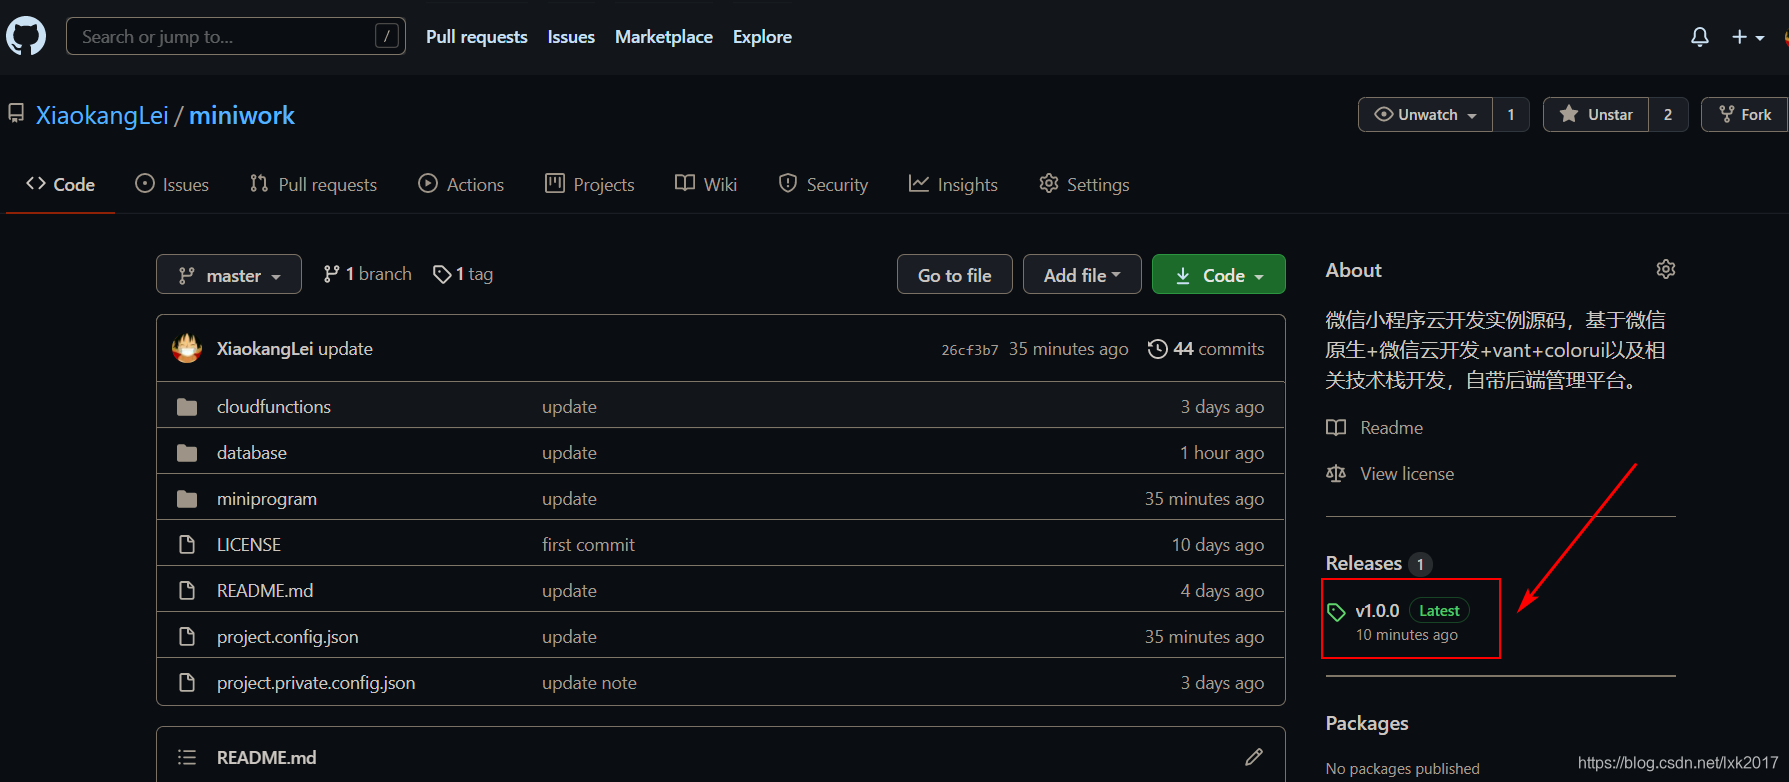Click the Go to file button
This screenshot has width=1789, height=782.
(954, 275)
